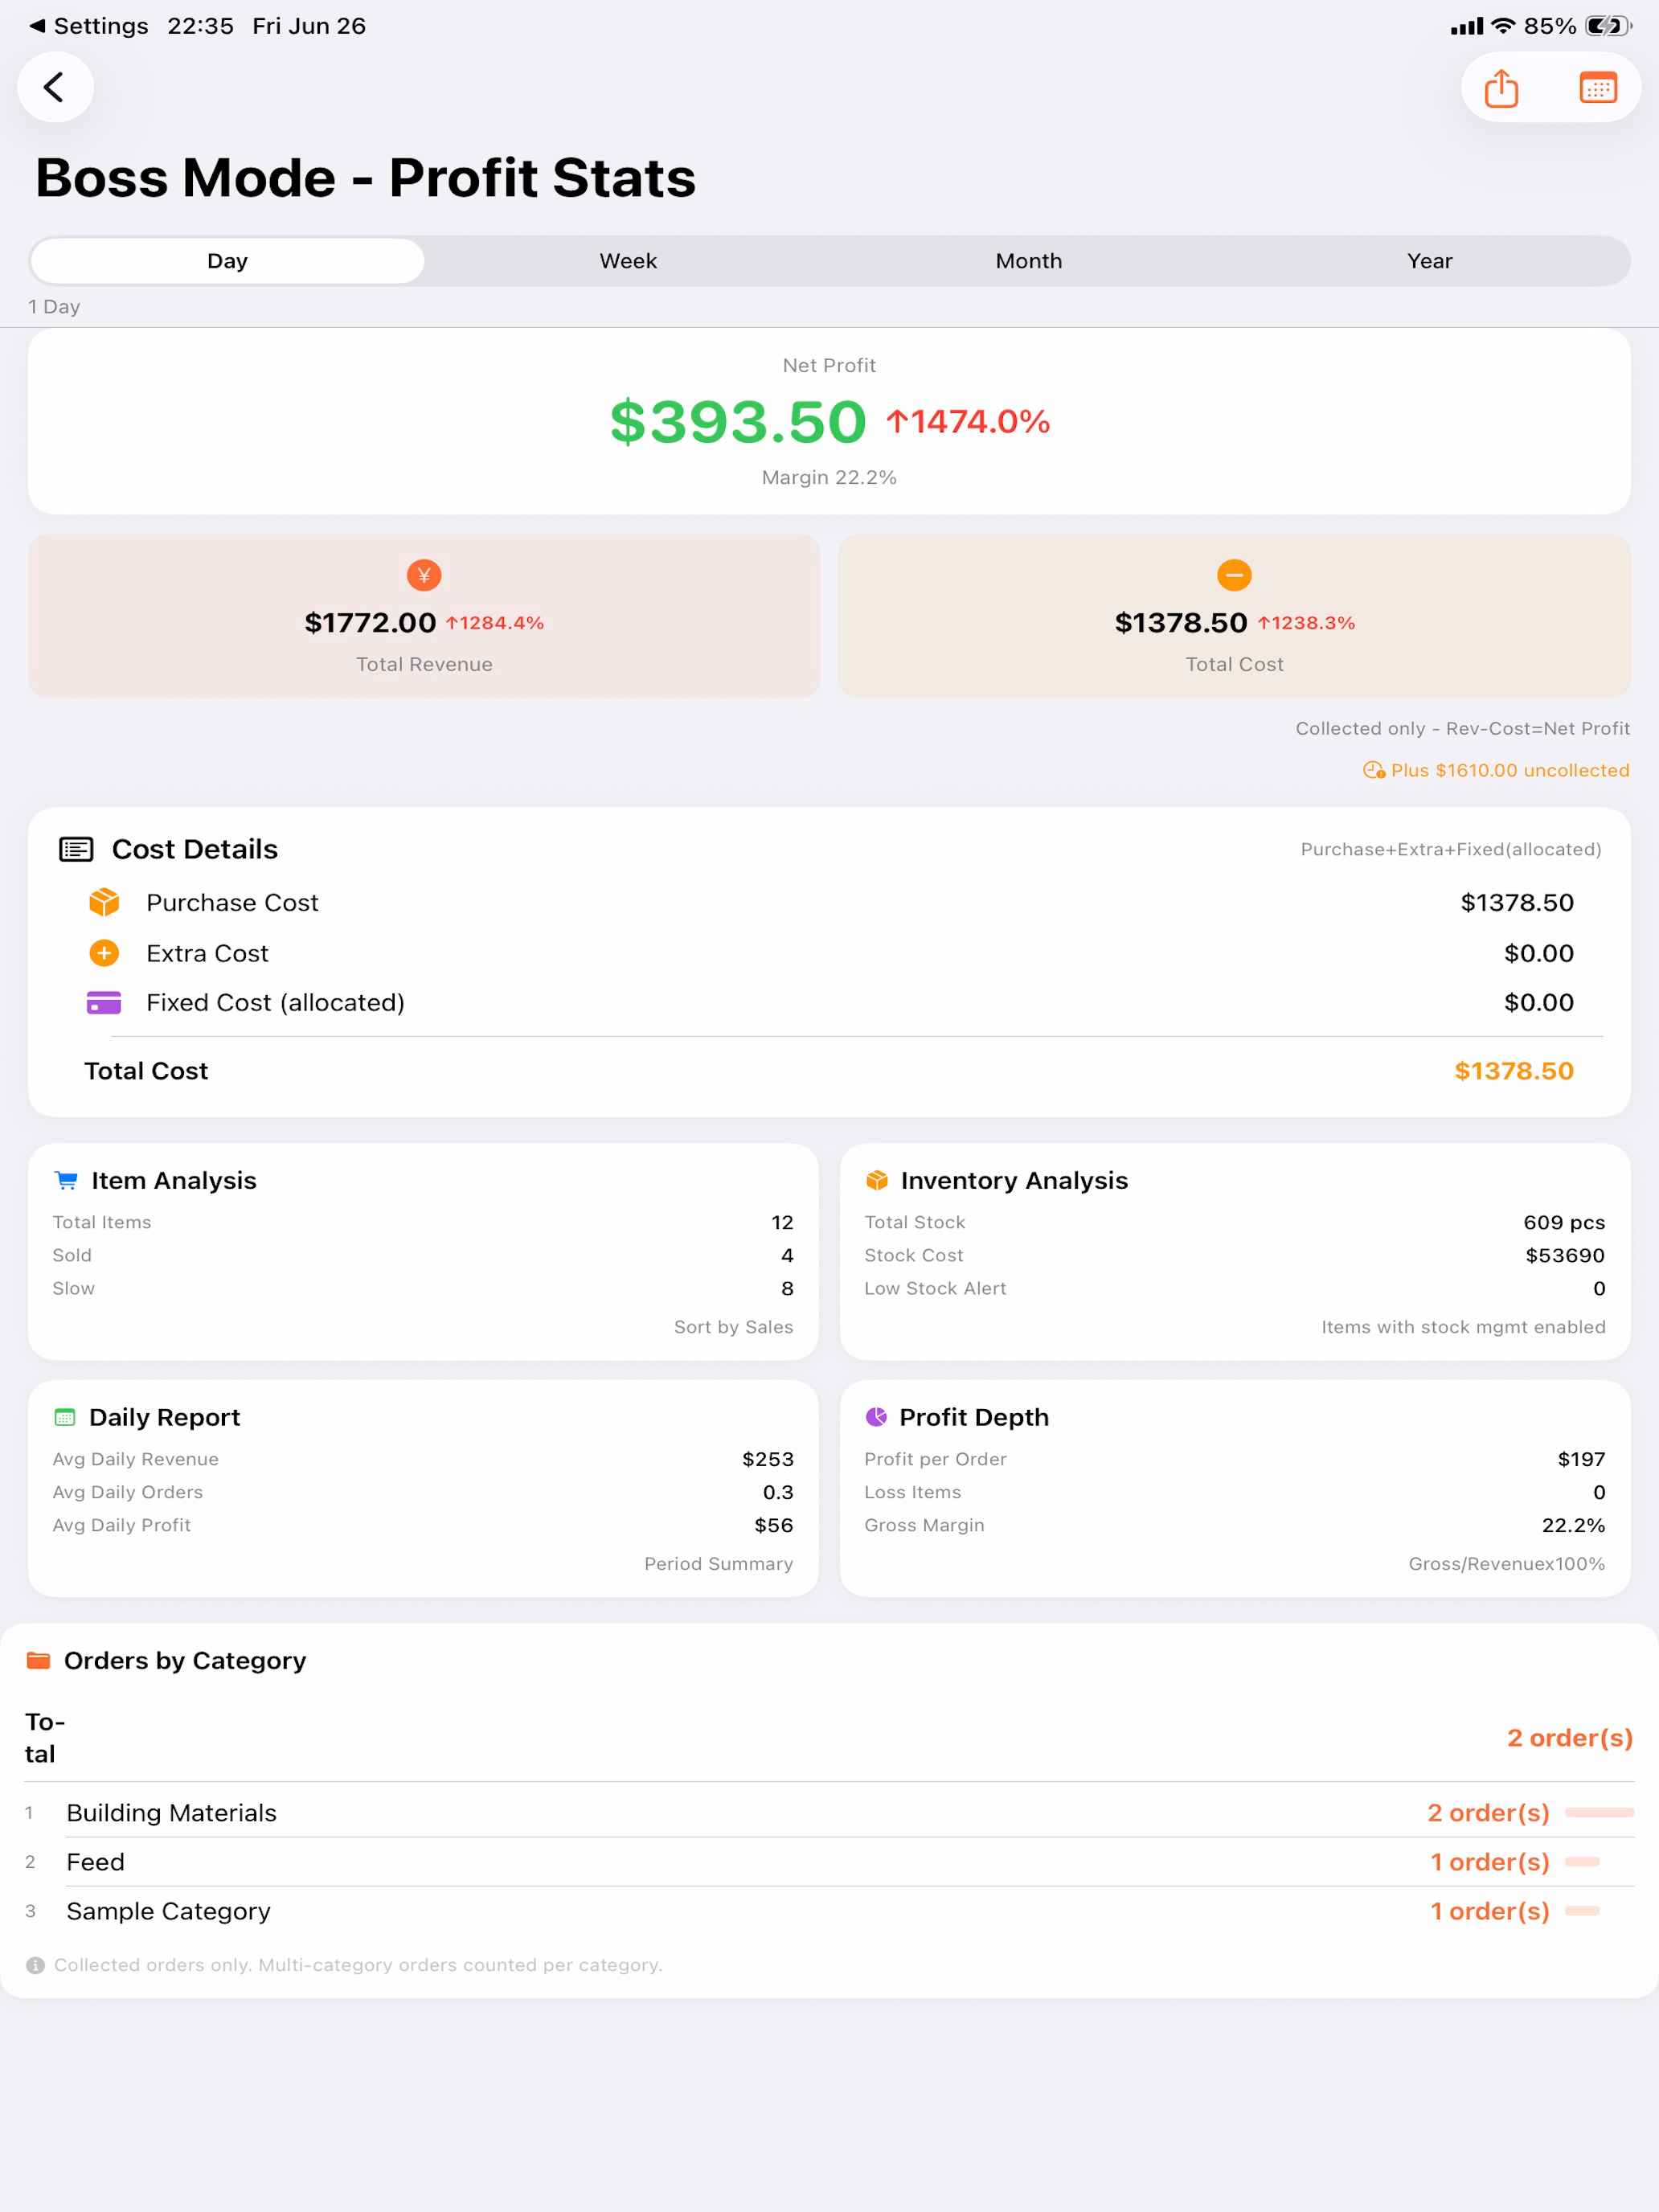Tap the Purchase Cost box icon
The width and height of the screenshot is (1659, 2212).
104,902
